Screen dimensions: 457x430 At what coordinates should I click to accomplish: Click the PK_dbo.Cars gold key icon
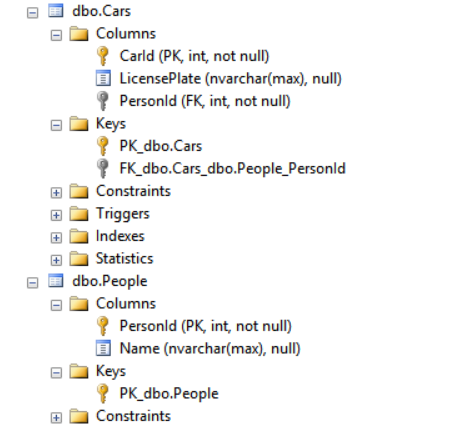[x=103, y=146]
